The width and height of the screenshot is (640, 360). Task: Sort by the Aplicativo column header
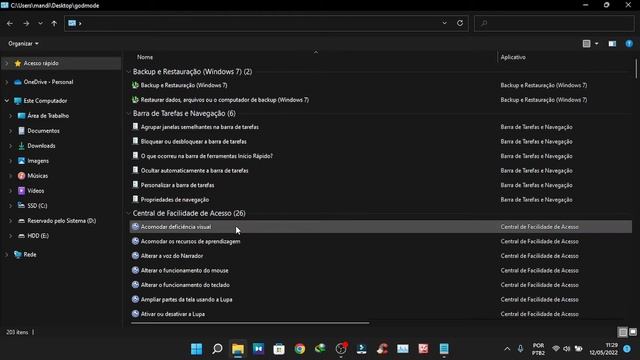click(513, 57)
